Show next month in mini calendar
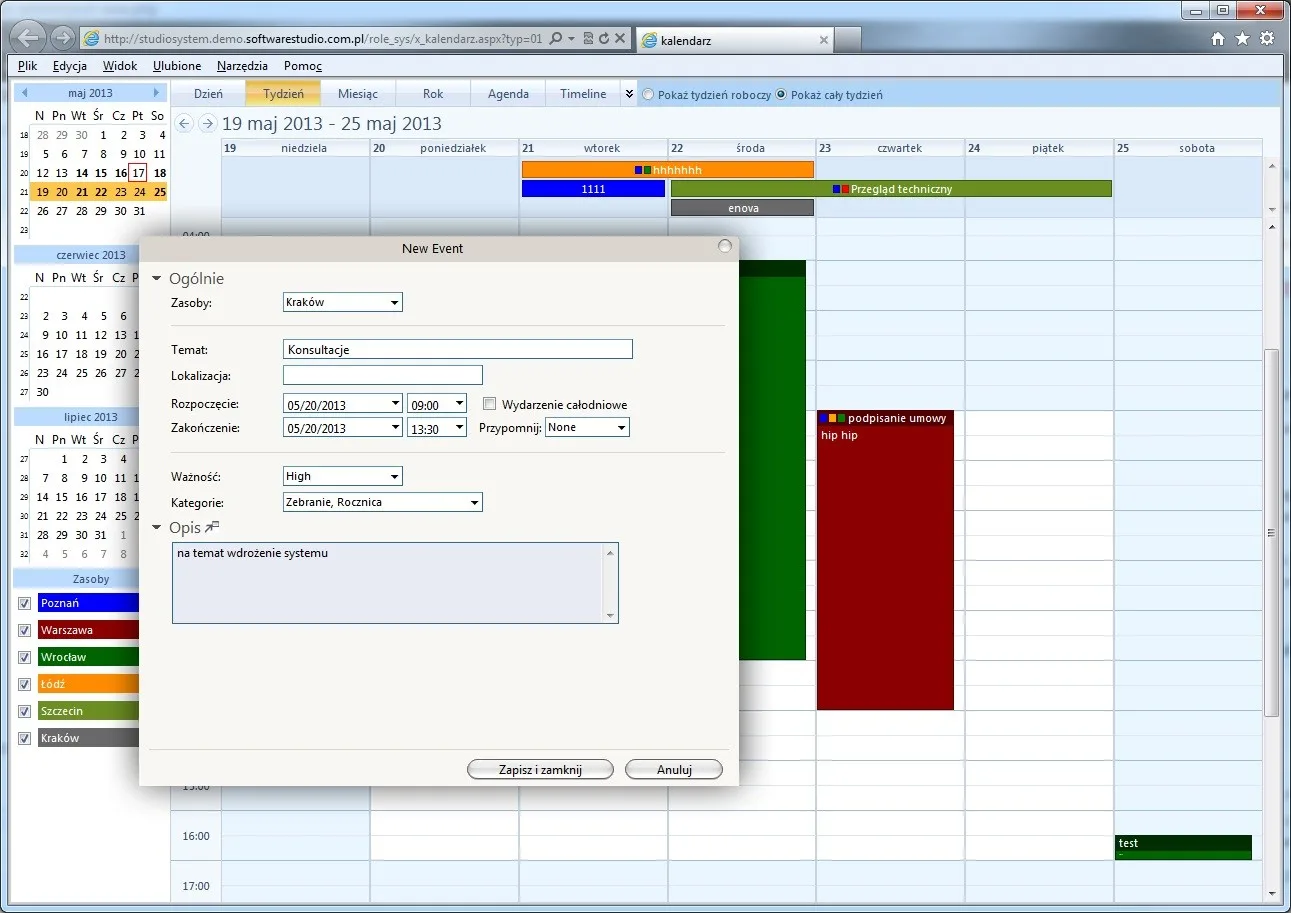The image size is (1291, 913). tap(156, 93)
